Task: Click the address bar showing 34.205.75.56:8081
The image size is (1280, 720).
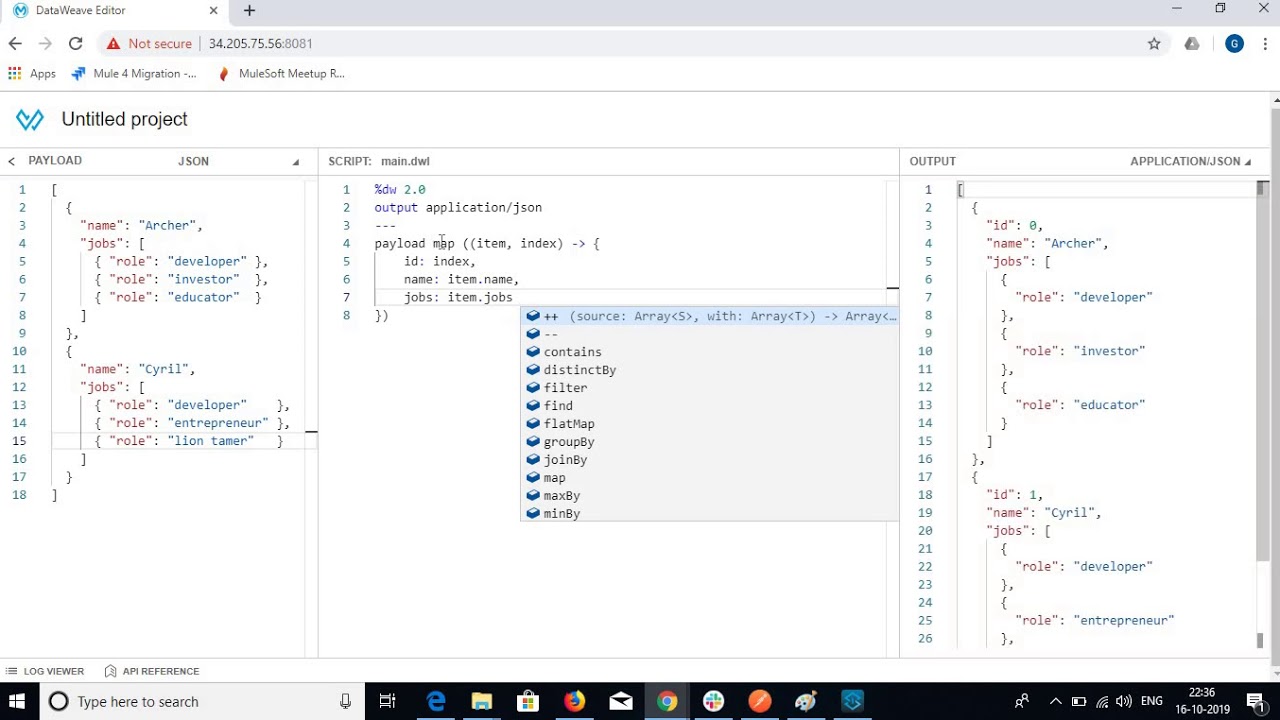Action: 260,44
